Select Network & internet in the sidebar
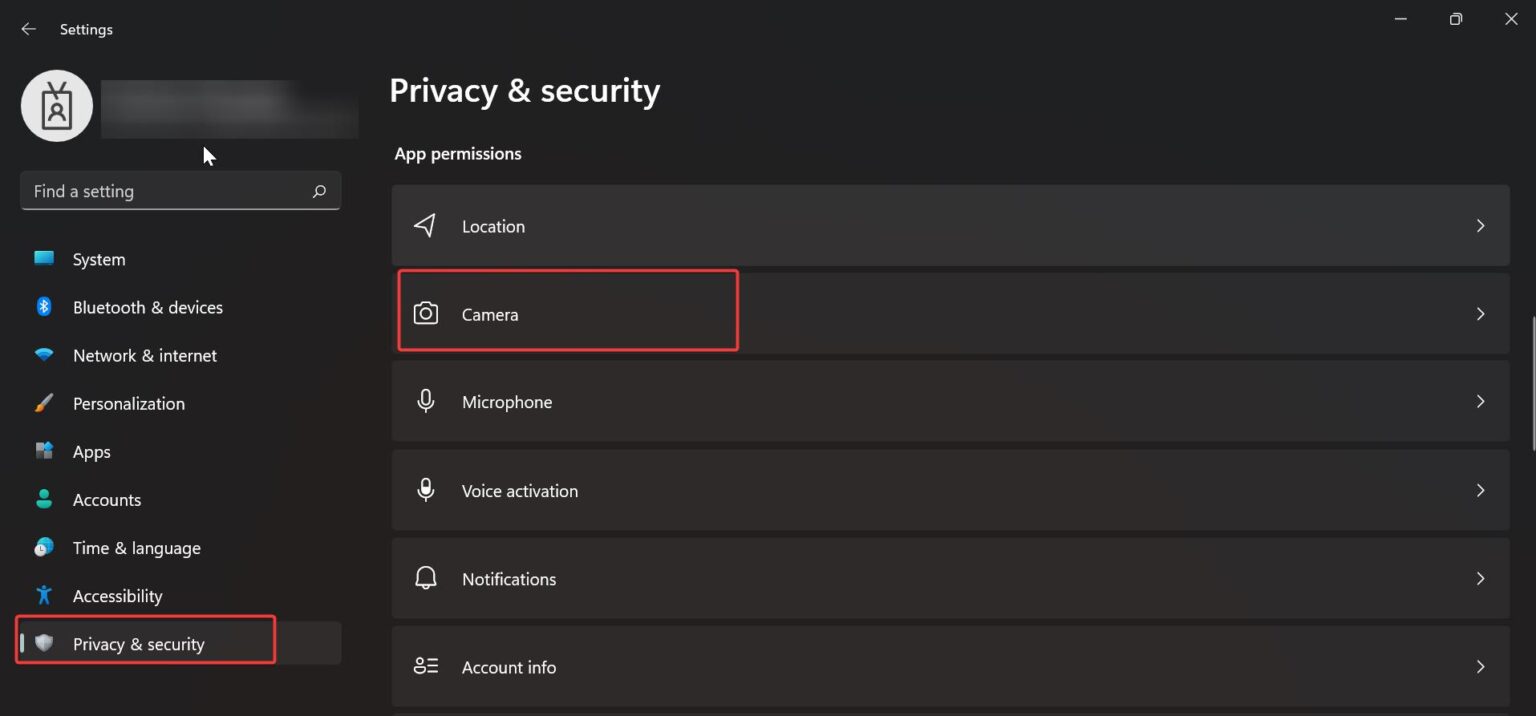 click(x=144, y=355)
